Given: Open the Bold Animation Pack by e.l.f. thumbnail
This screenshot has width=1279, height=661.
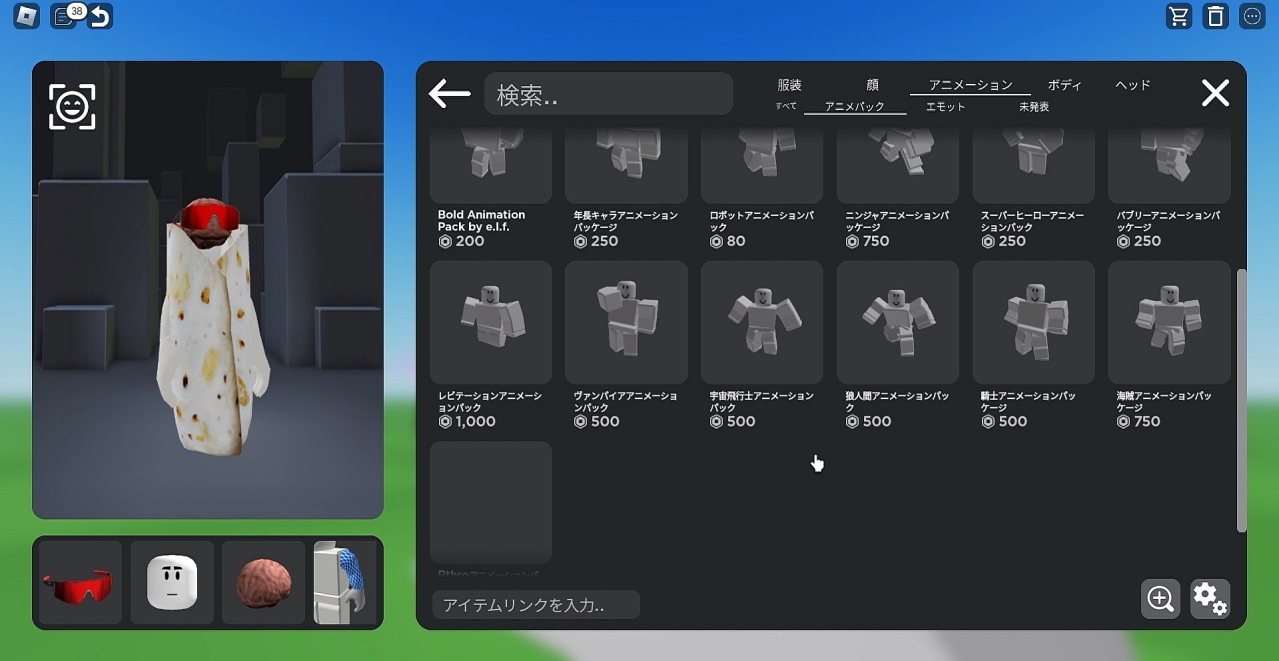Looking at the screenshot, I should pyautogui.click(x=491, y=166).
